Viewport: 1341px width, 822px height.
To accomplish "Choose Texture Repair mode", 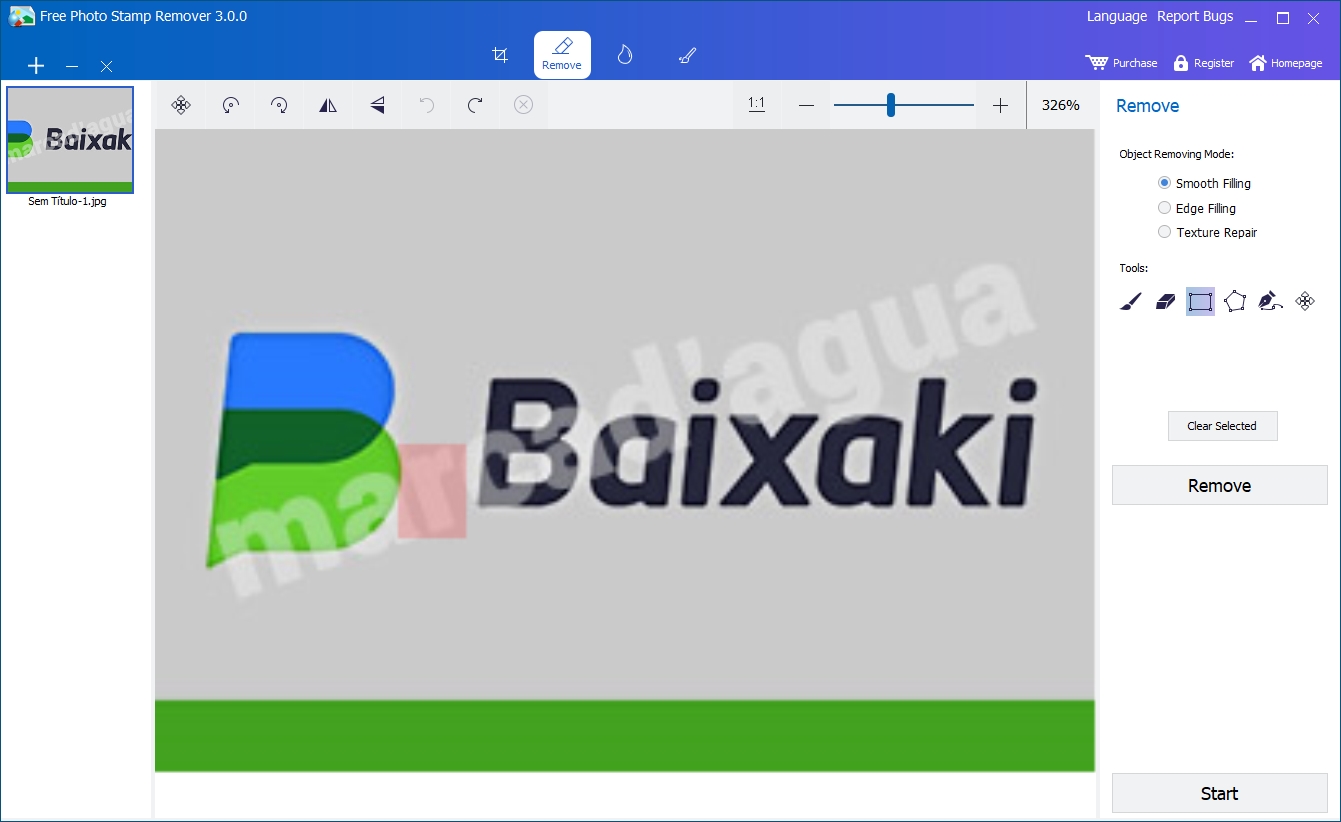I will [1164, 232].
